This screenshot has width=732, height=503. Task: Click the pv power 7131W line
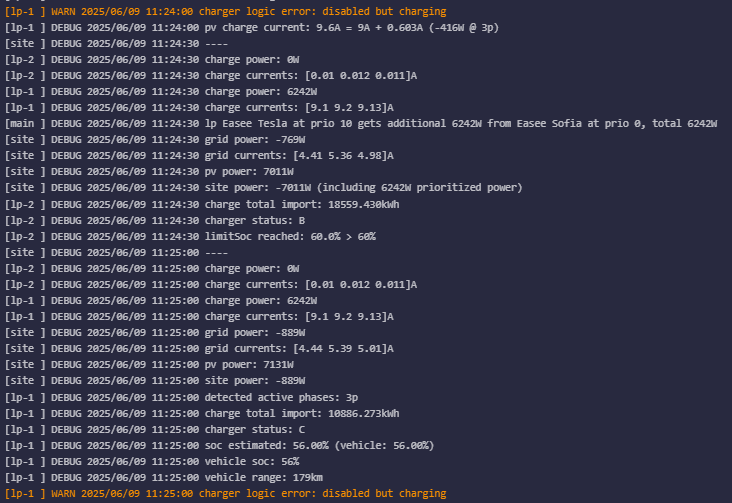pyautogui.click(x=249, y=364)
